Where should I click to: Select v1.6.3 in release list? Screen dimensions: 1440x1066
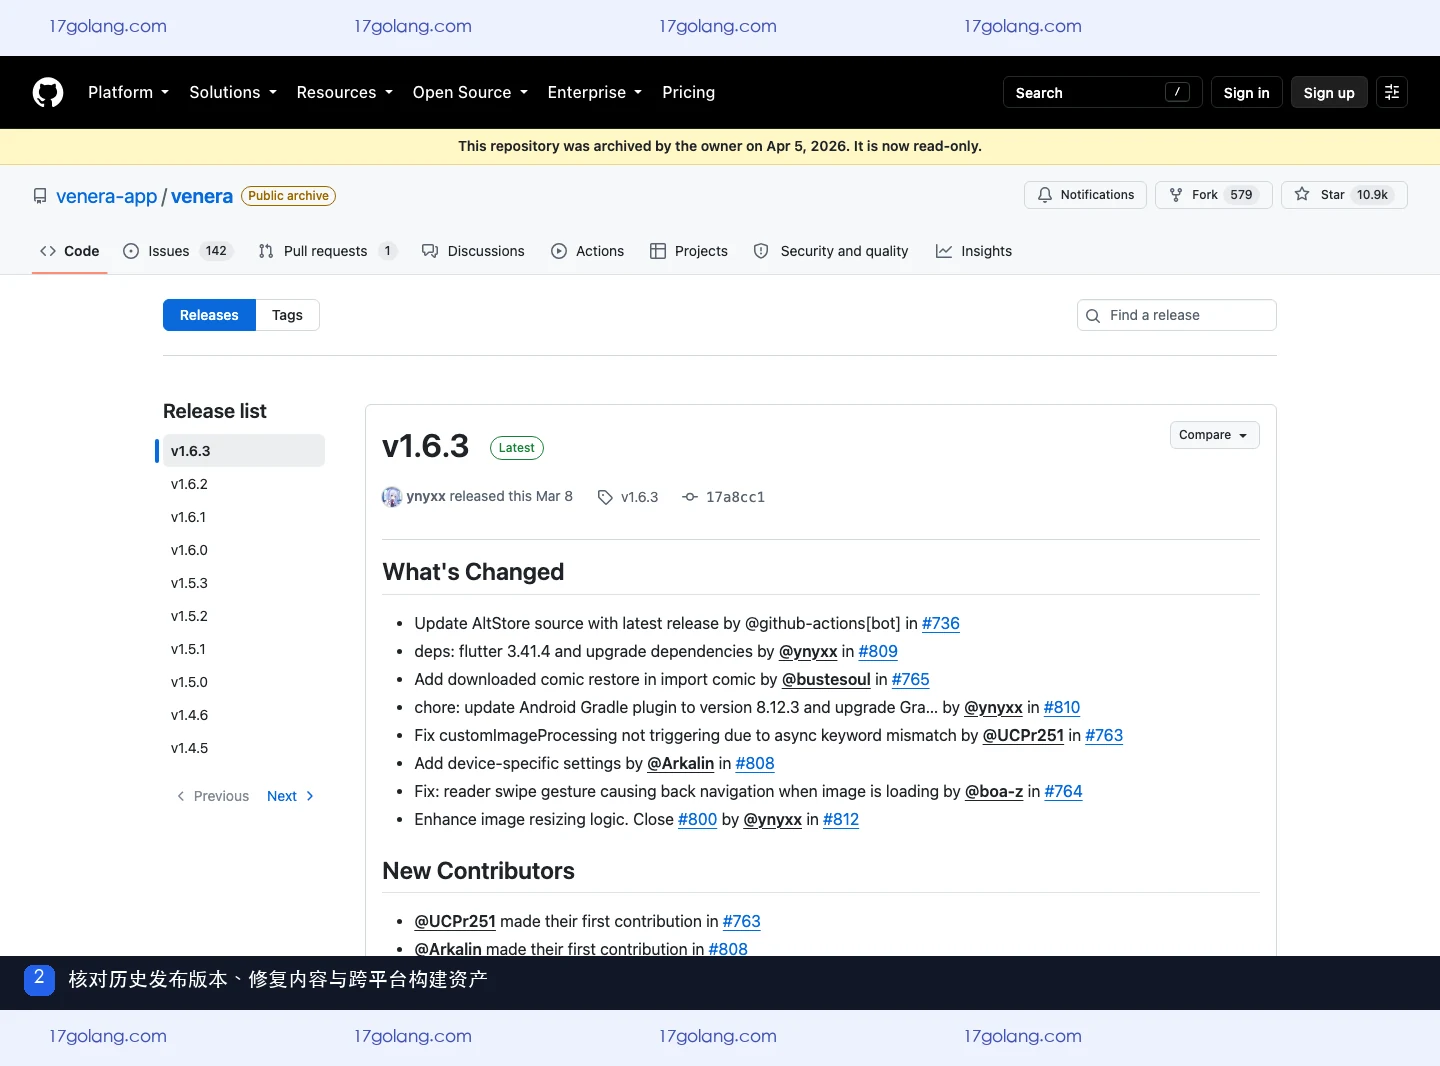pyautogui.click(x=243, y=451)
